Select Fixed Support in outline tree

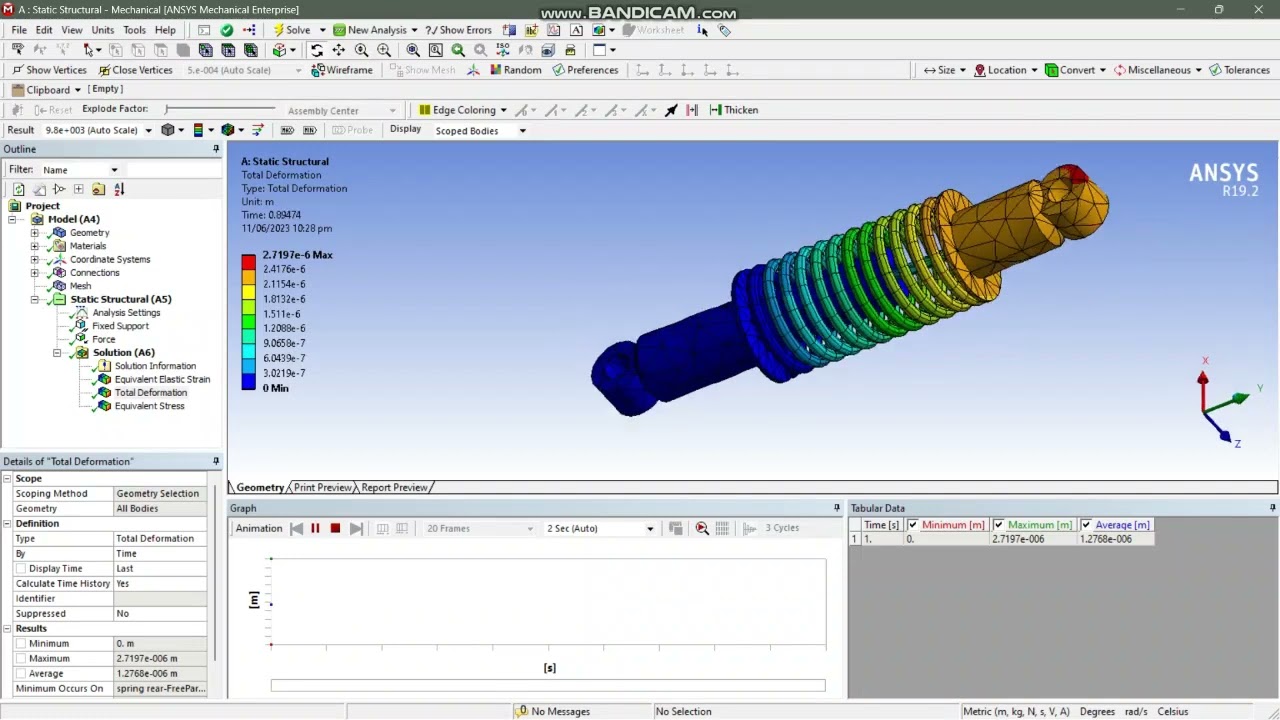(120, 326)
